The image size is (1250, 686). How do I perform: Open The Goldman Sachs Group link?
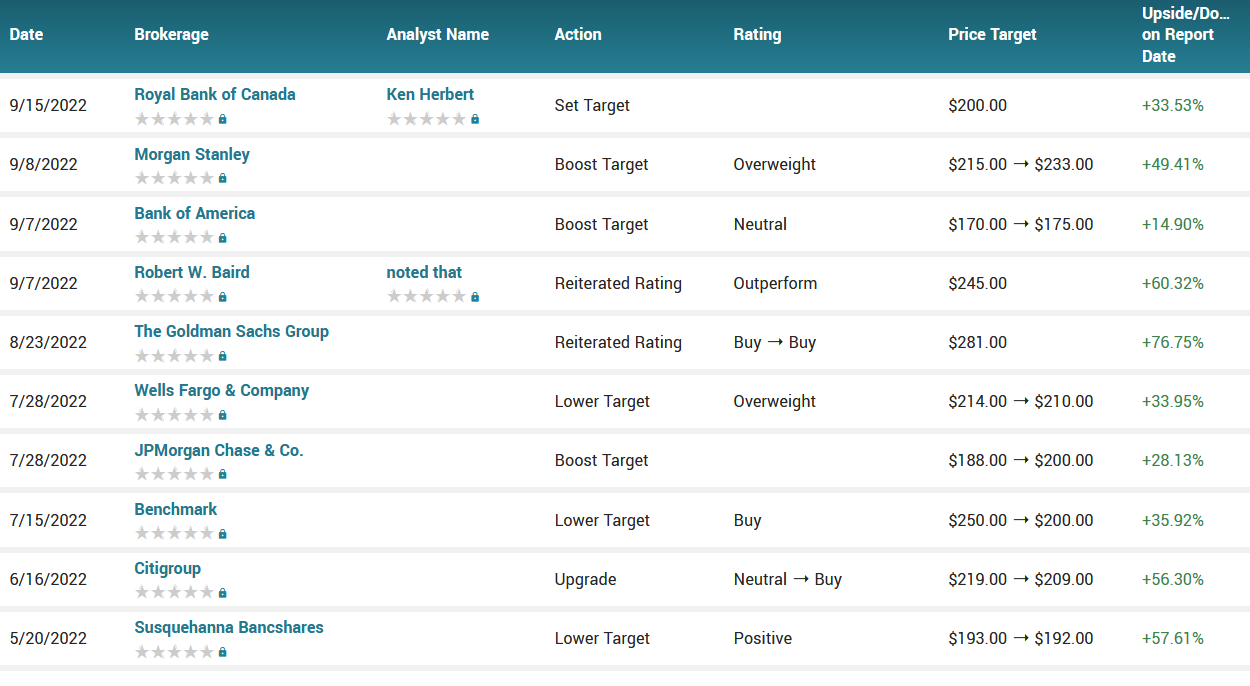pos(232,331)
